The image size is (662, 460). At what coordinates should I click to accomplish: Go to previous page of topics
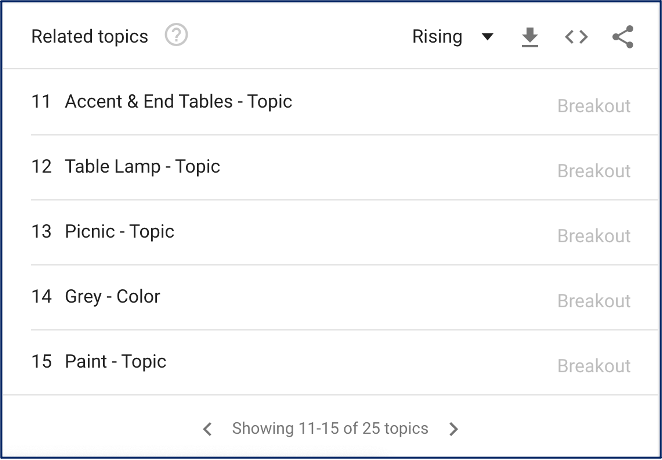(207, 429)
